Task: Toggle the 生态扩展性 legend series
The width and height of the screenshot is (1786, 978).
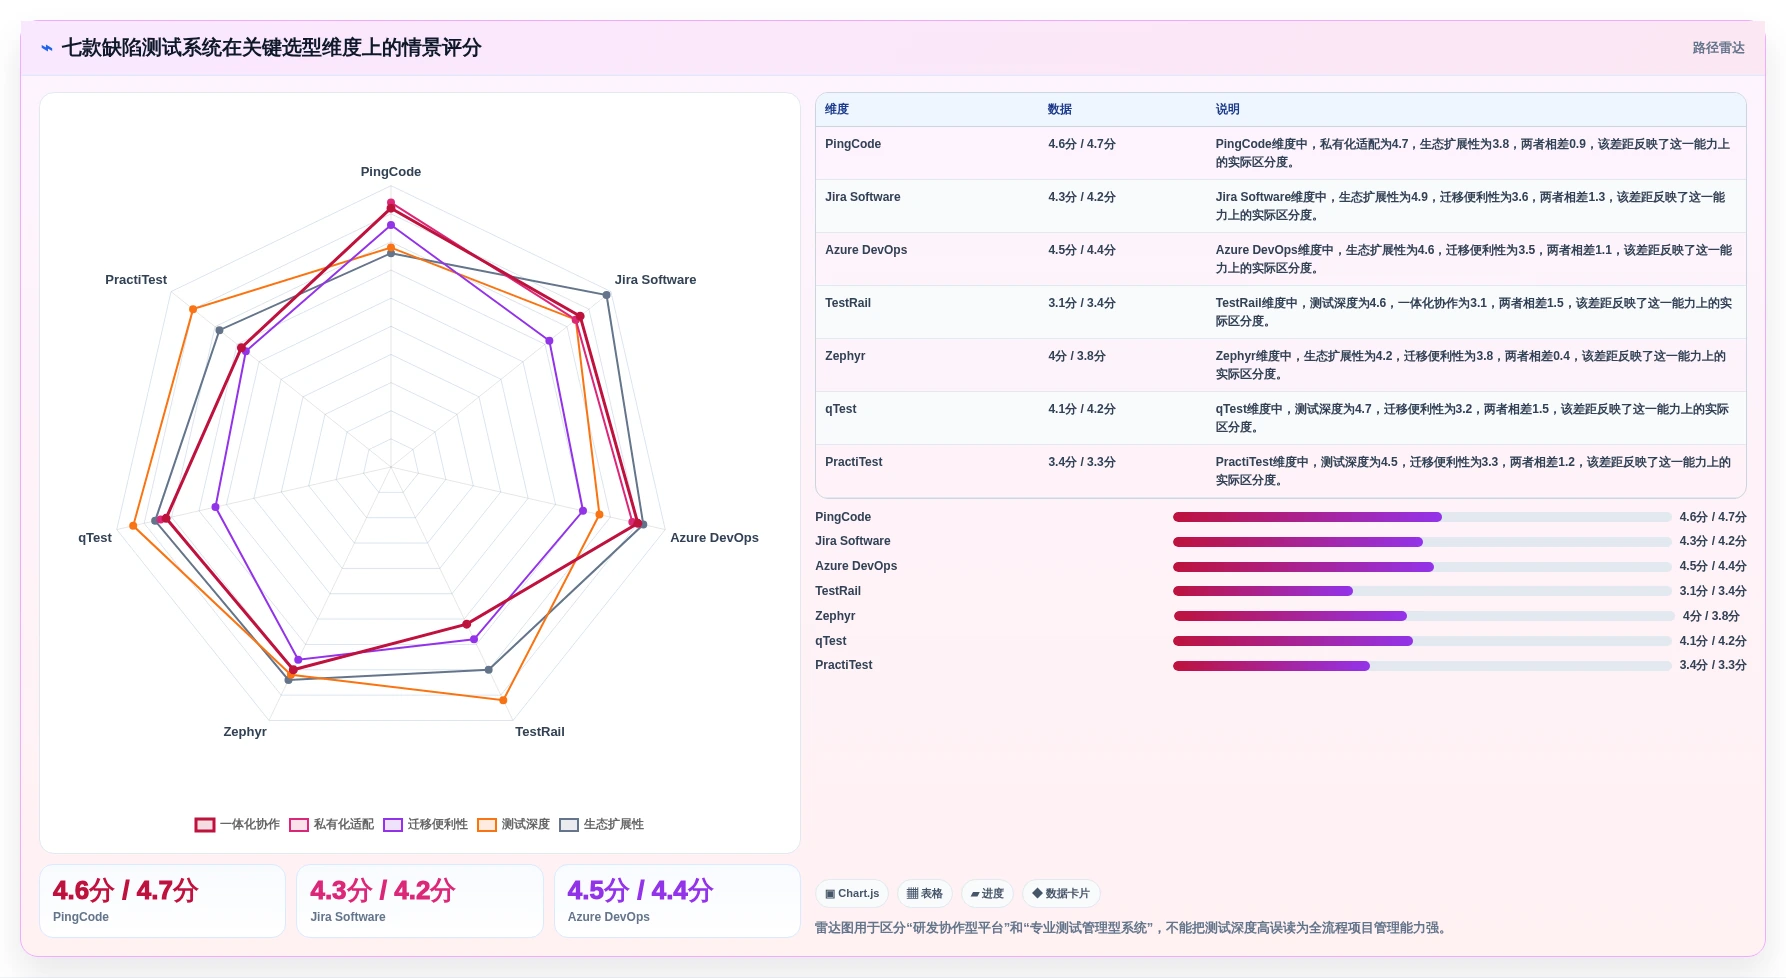Action: pyautogui.click(x=602, y=824)
